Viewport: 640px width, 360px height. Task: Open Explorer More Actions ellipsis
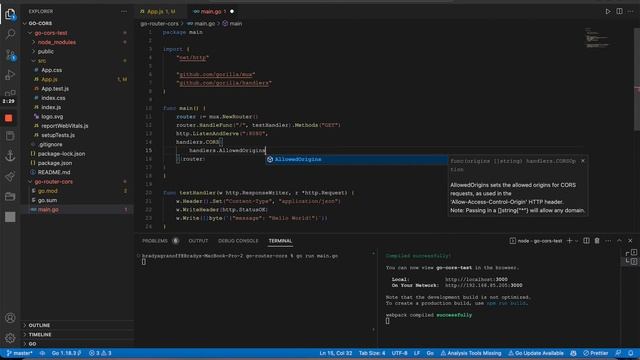[124, 11]
